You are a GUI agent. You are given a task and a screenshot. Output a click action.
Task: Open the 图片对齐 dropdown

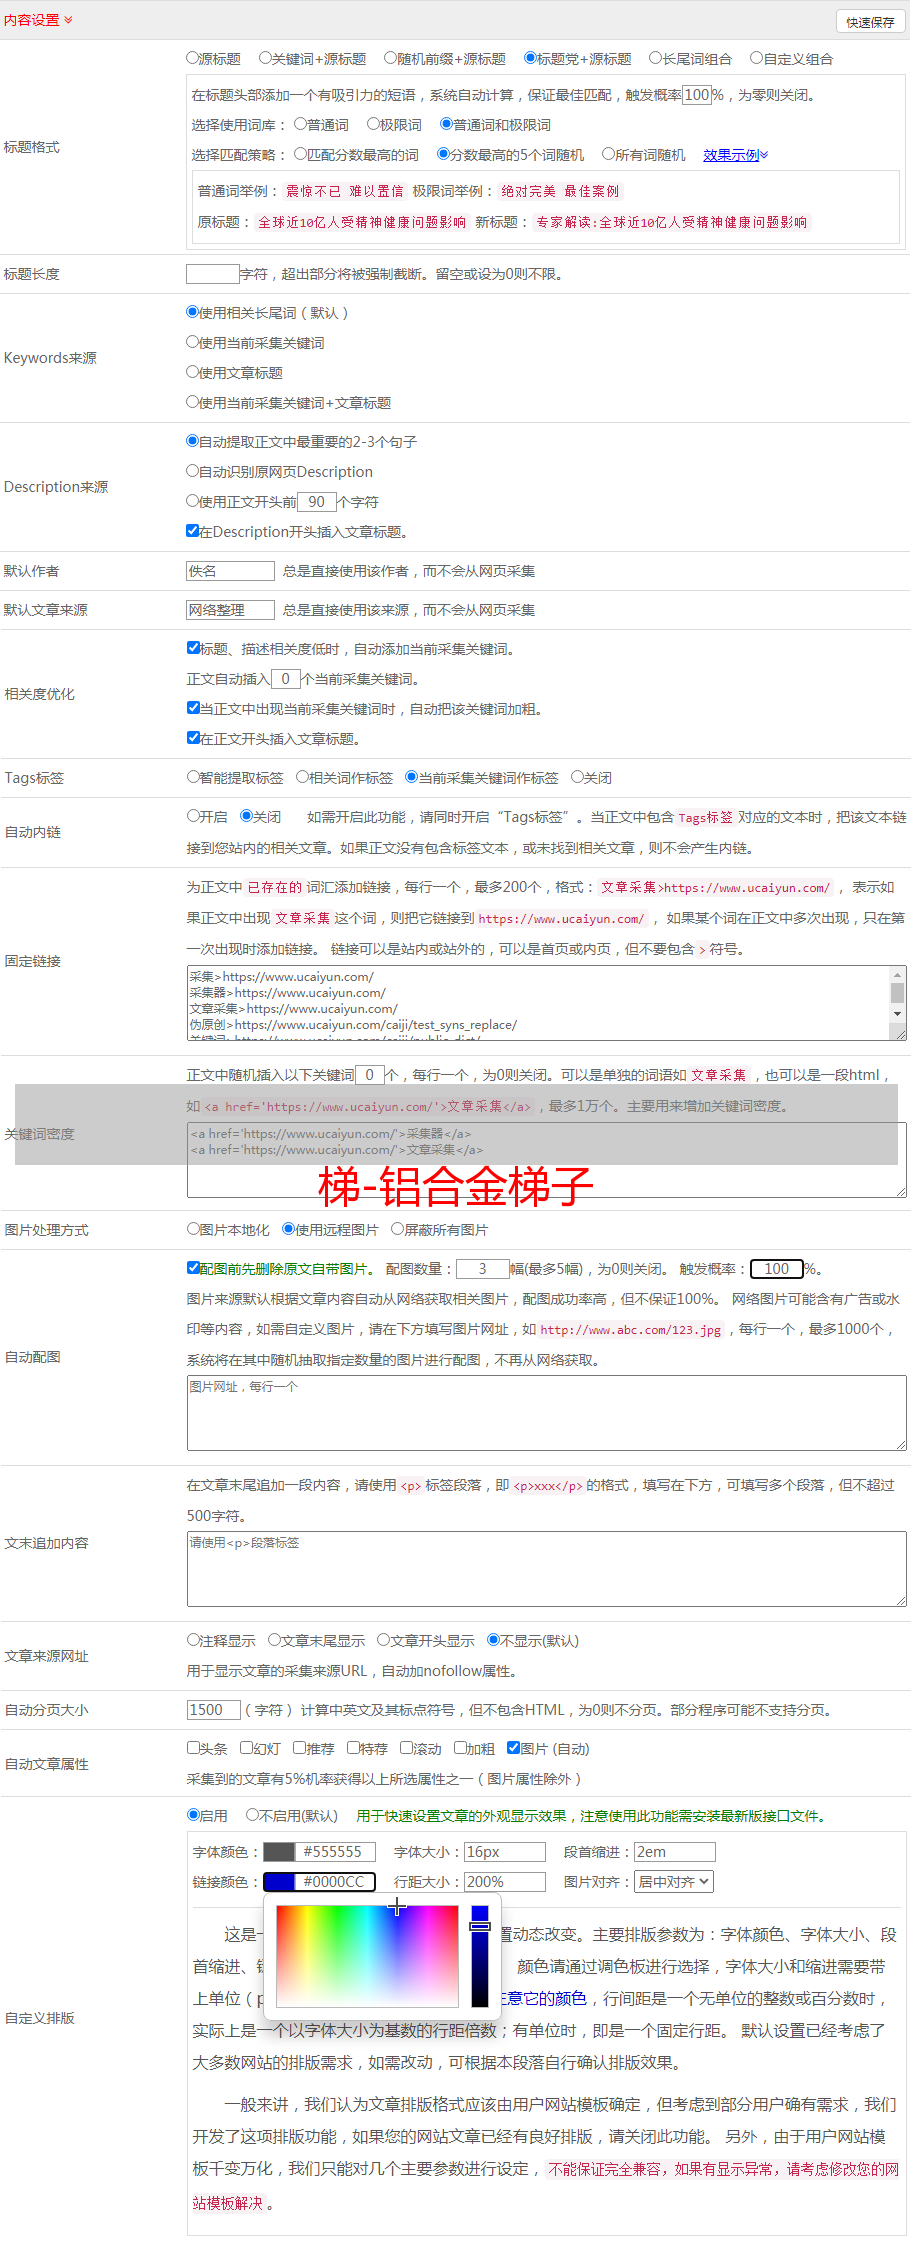[x=675, y=1882]
